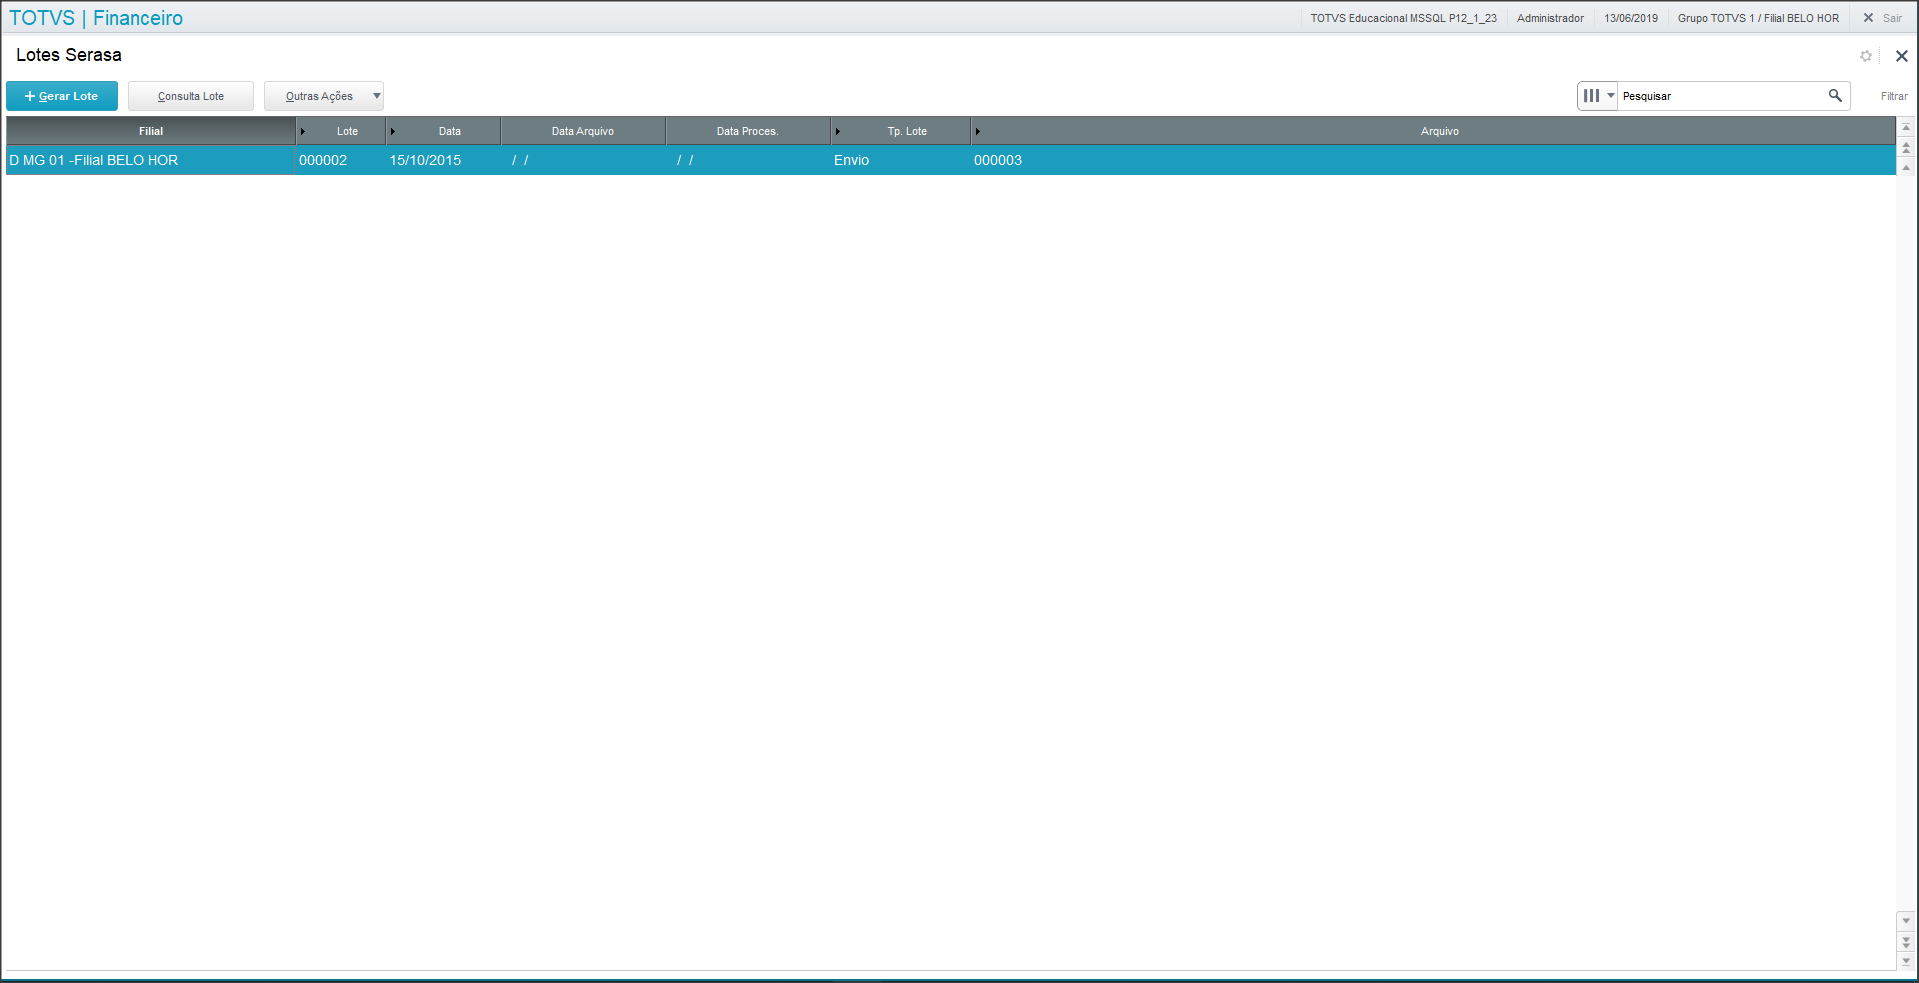Open the Consulta Lote button
This screenshot has width=1919, height=983.
191,96
